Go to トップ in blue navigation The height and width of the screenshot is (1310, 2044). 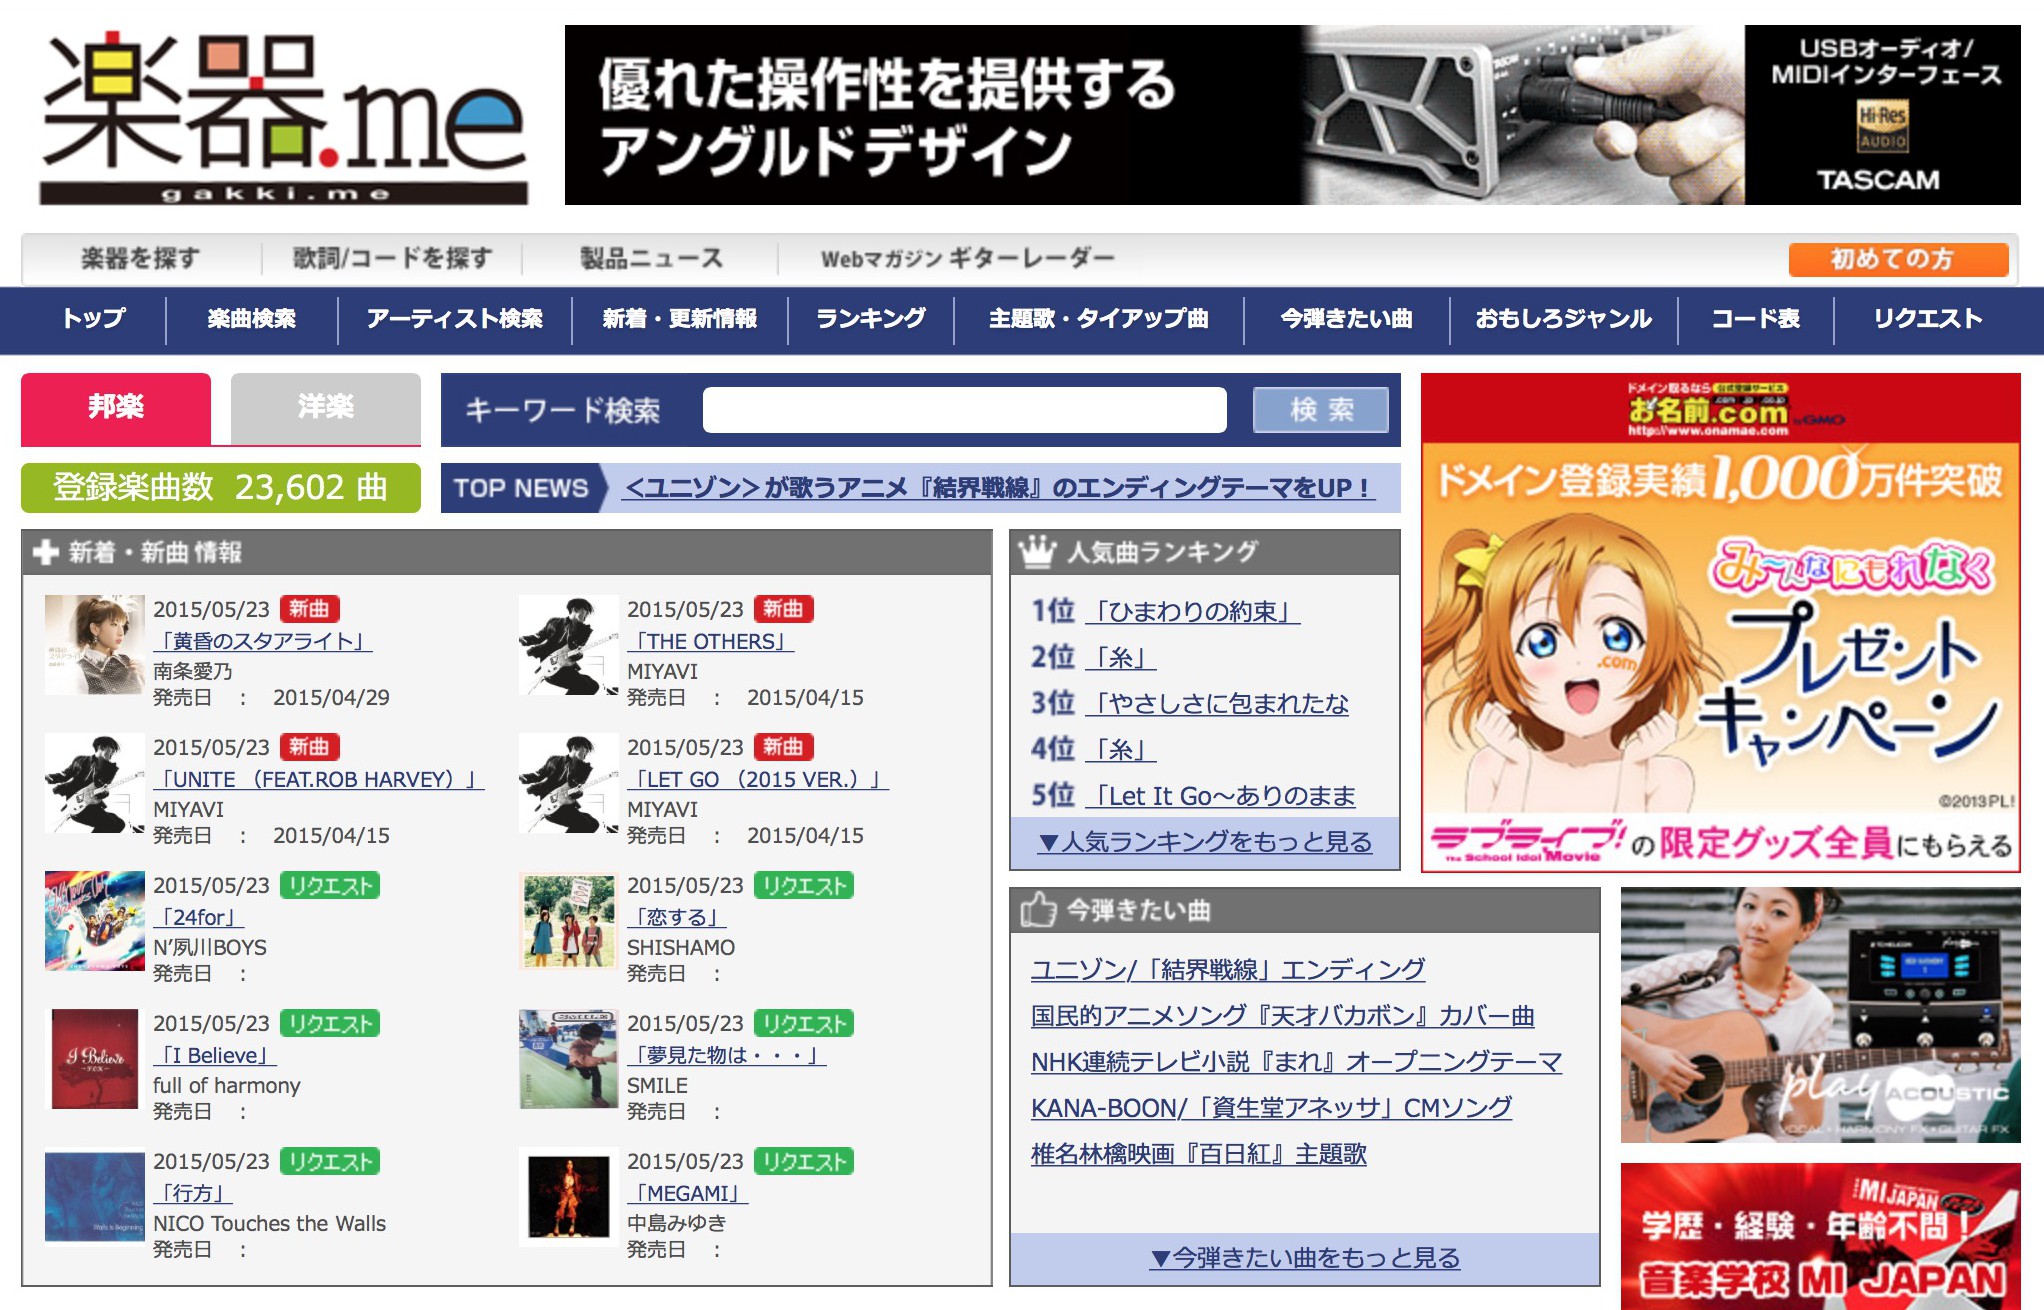(94, 319)
